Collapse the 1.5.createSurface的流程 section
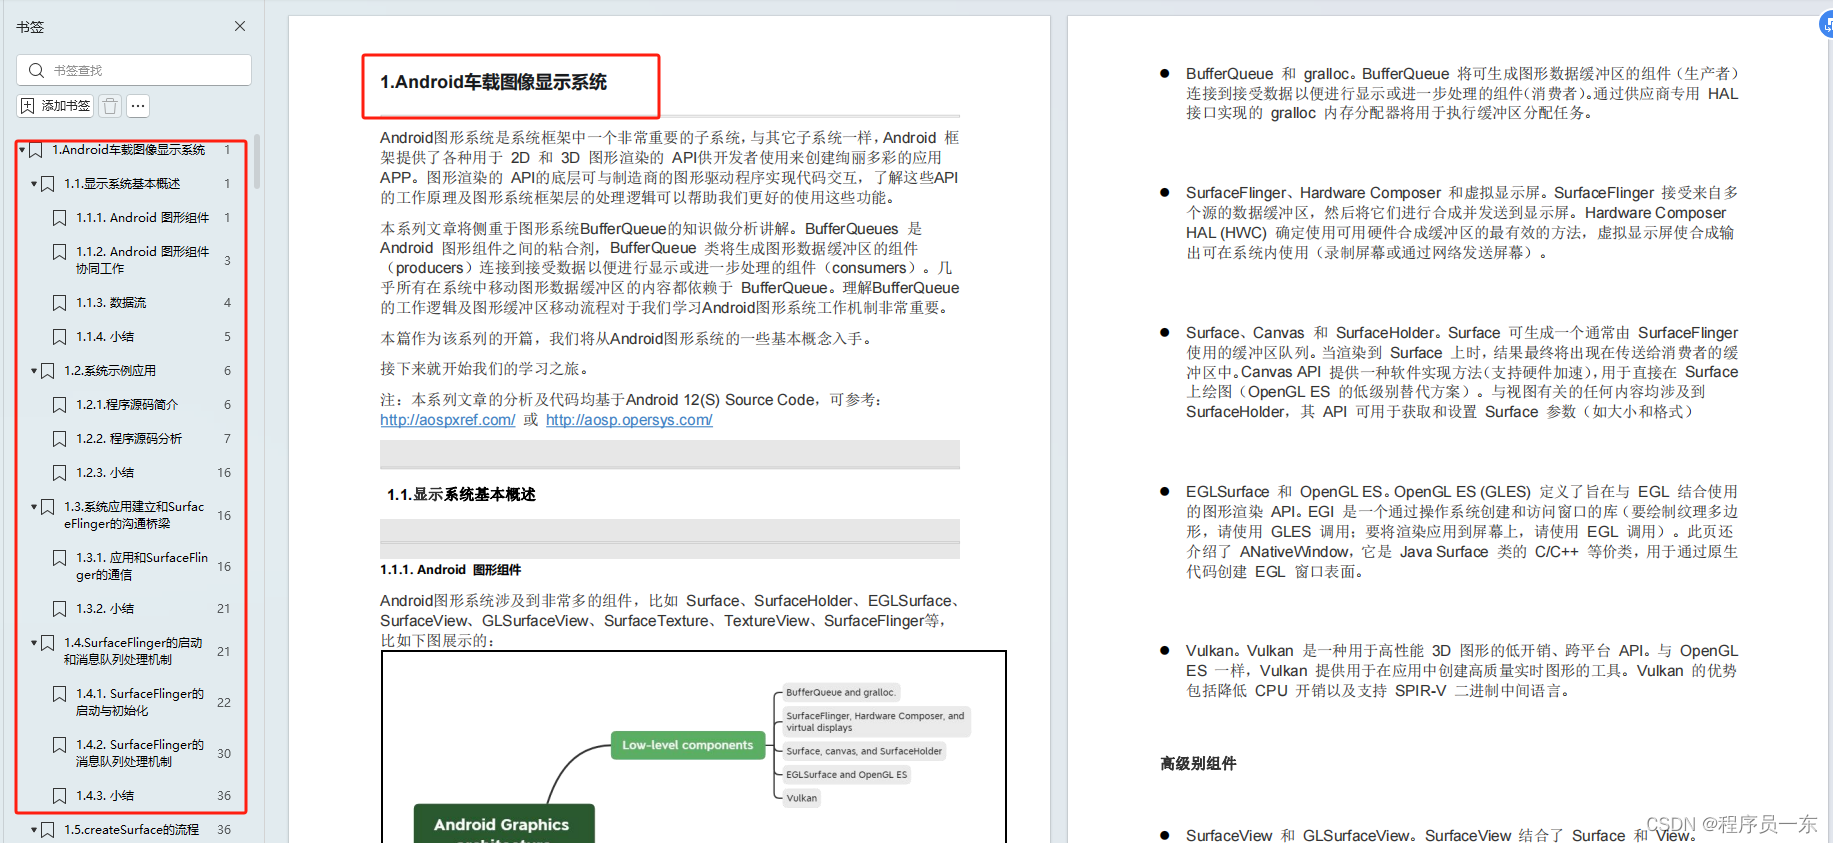 [34, 830]
